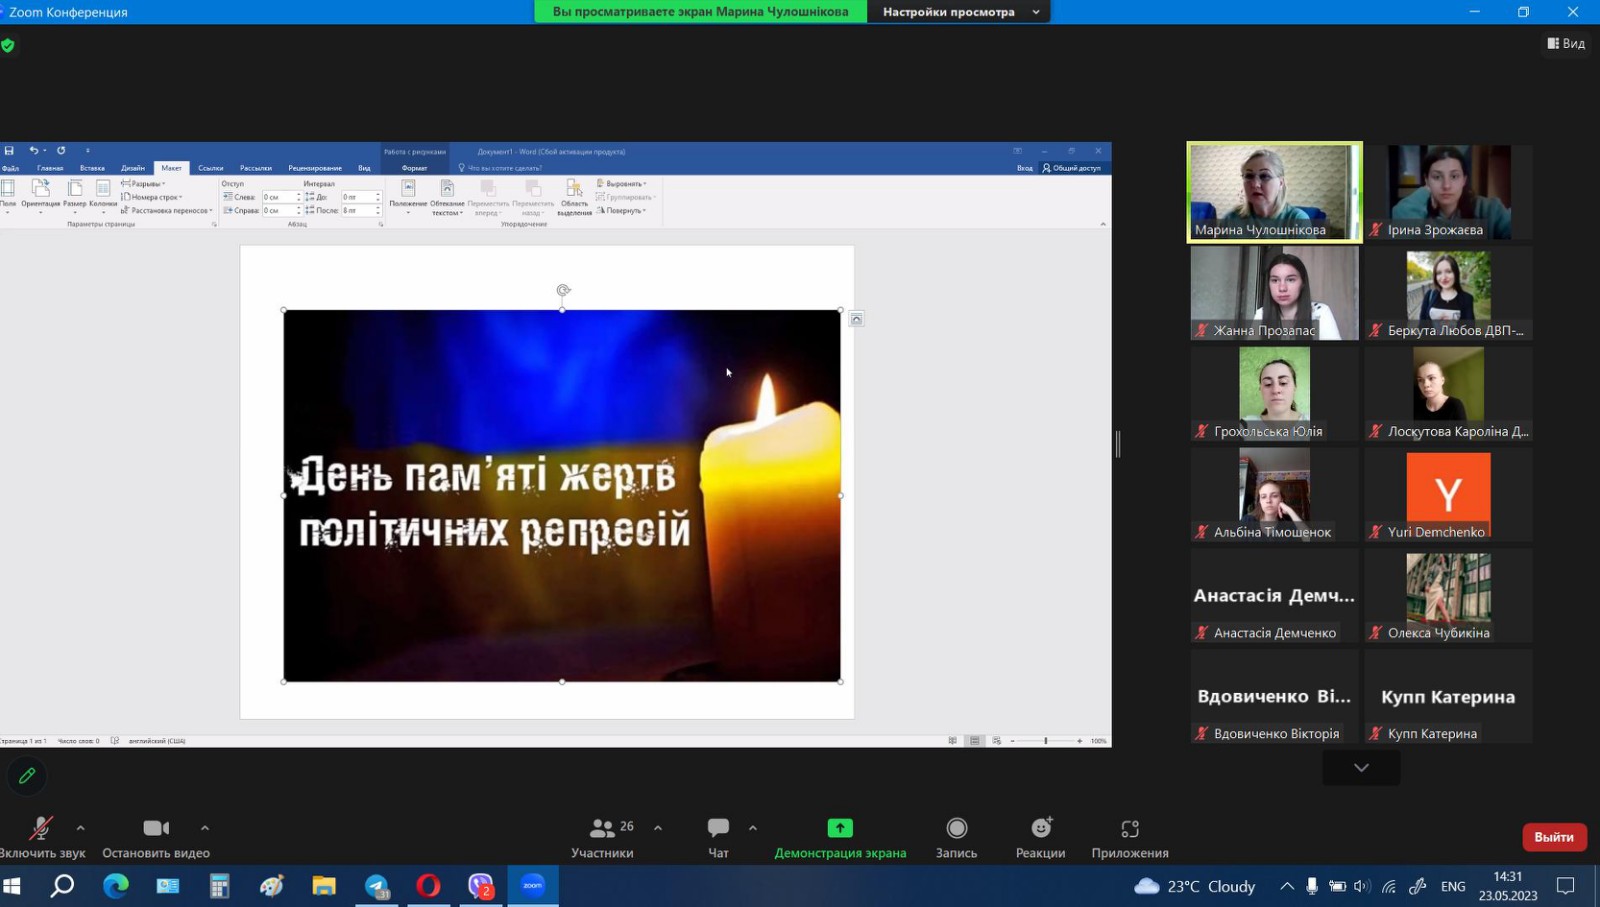
Task: Open the Zoom Chat icon
Action: [718, 828]
